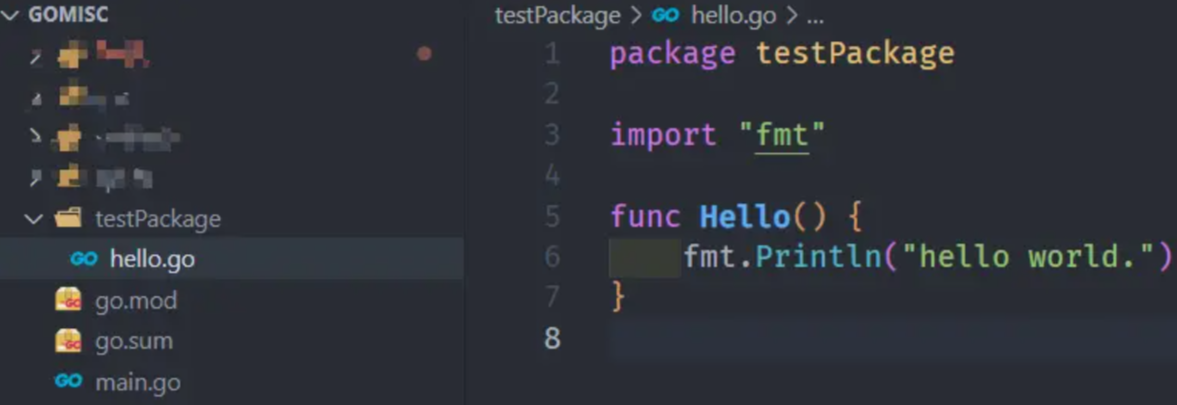Collapse the GOMISC root folder chevron
Screen dimensions: 1177x405
(x=11, y=14)
